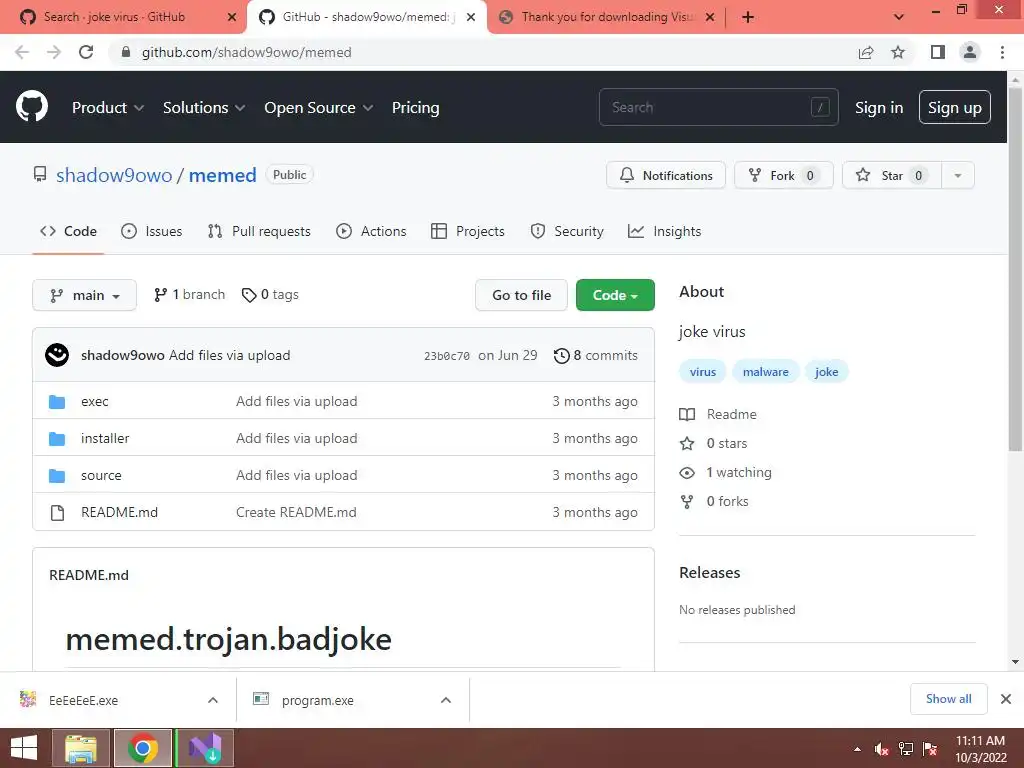Click the Sign up button
The width and height of the screenshot is (1024, 768).
tap(955, 108)
